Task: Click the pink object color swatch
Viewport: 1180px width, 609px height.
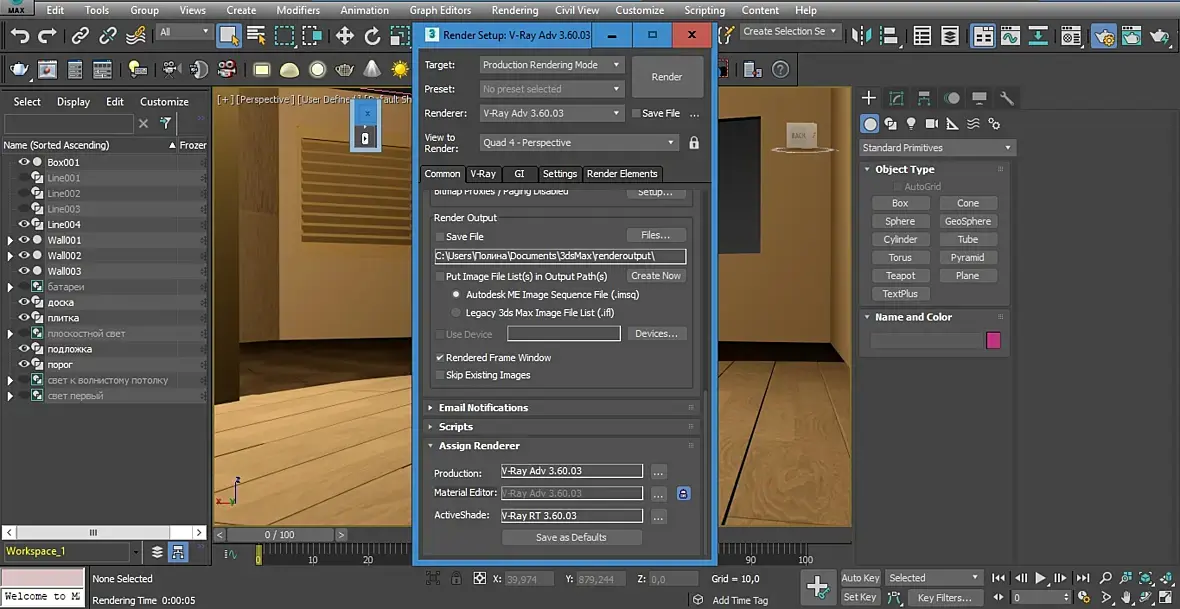Action: (993, 341)
